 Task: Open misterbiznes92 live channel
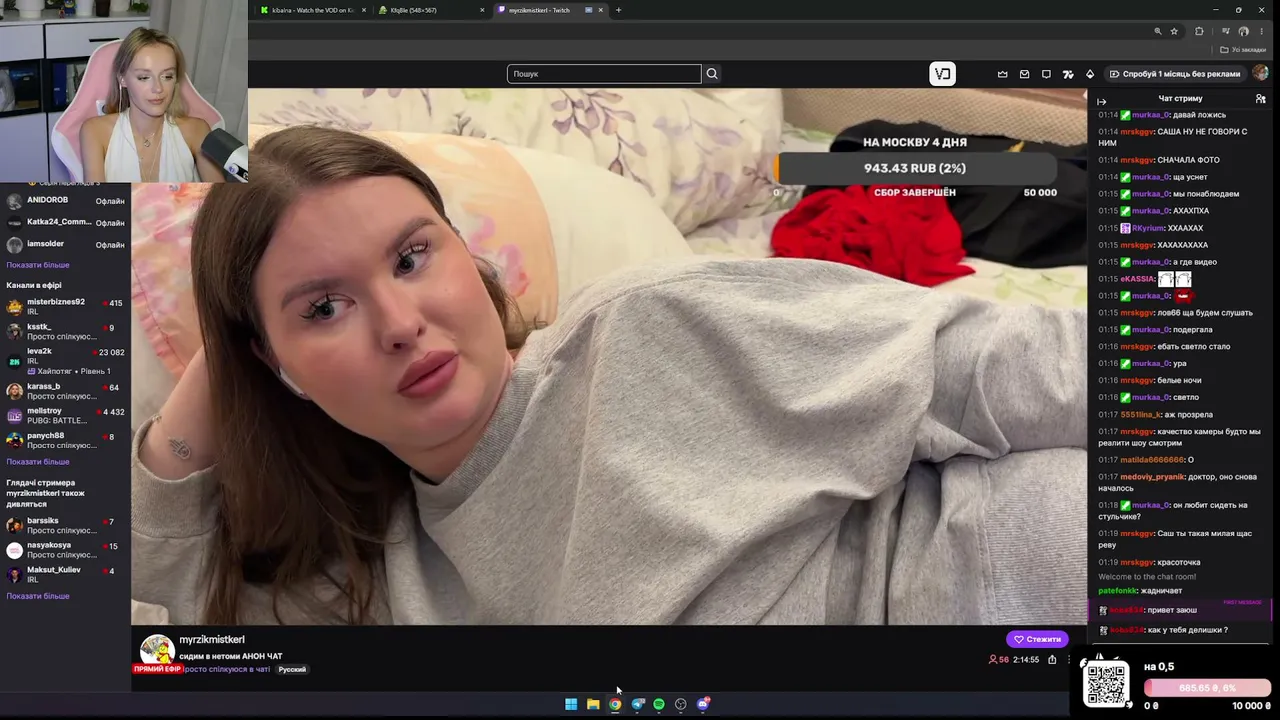(x=66, y=306)
